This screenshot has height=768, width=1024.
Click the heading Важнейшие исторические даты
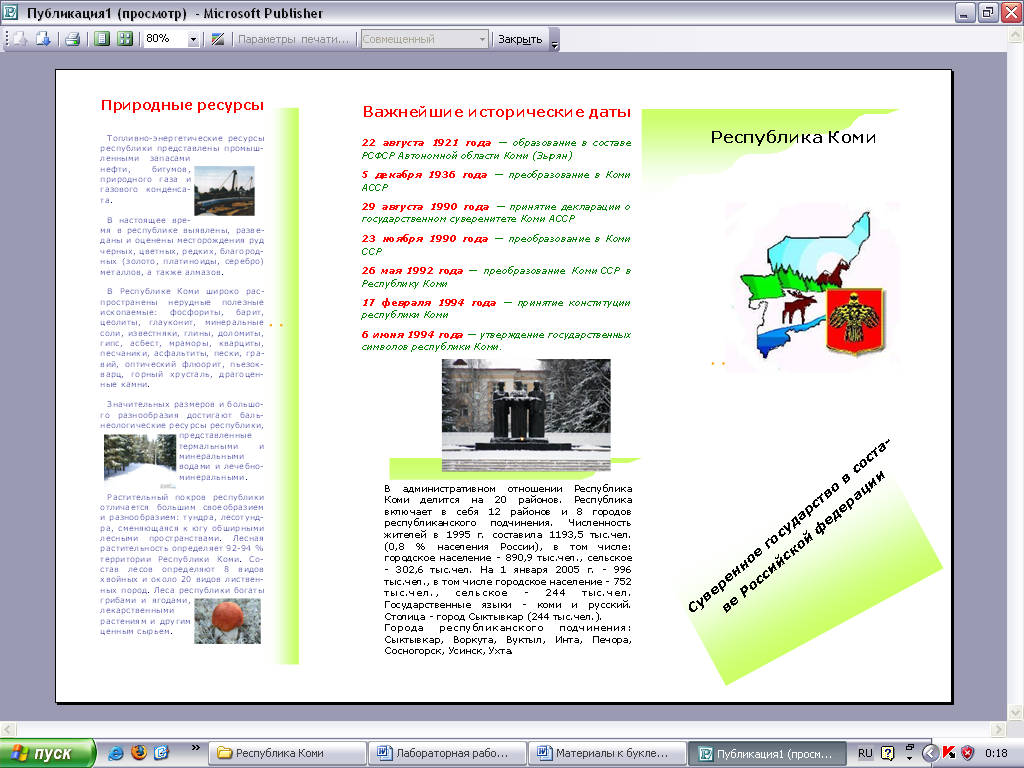[x=496, y=112]
